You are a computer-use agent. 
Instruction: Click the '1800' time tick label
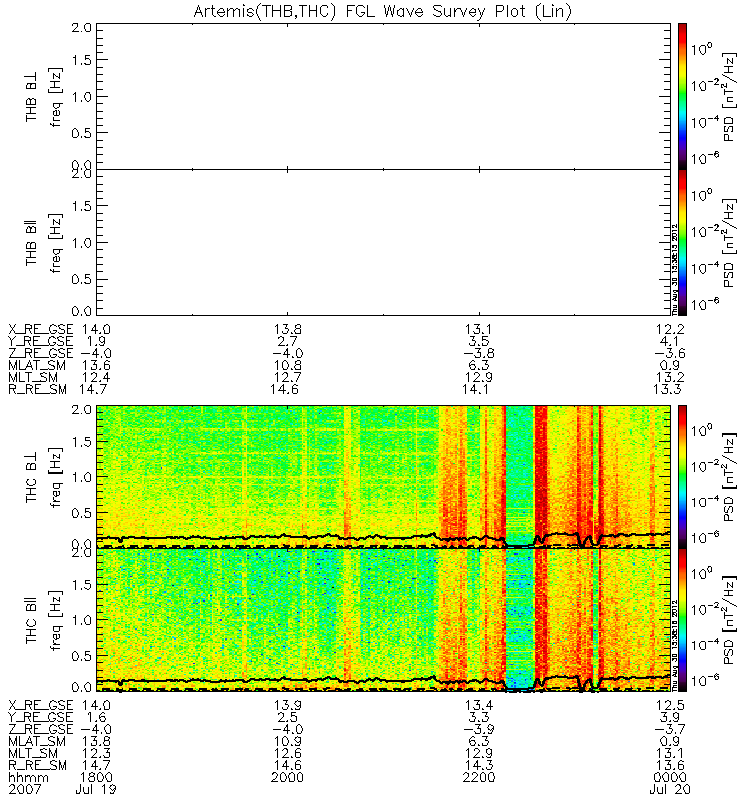(x=96, y=778)
